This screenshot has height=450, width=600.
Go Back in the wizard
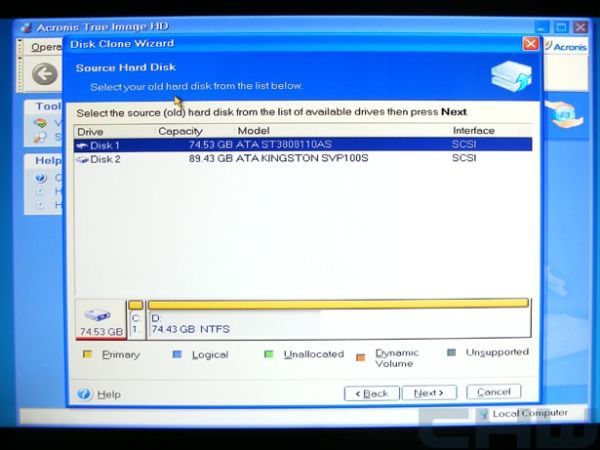372,393
